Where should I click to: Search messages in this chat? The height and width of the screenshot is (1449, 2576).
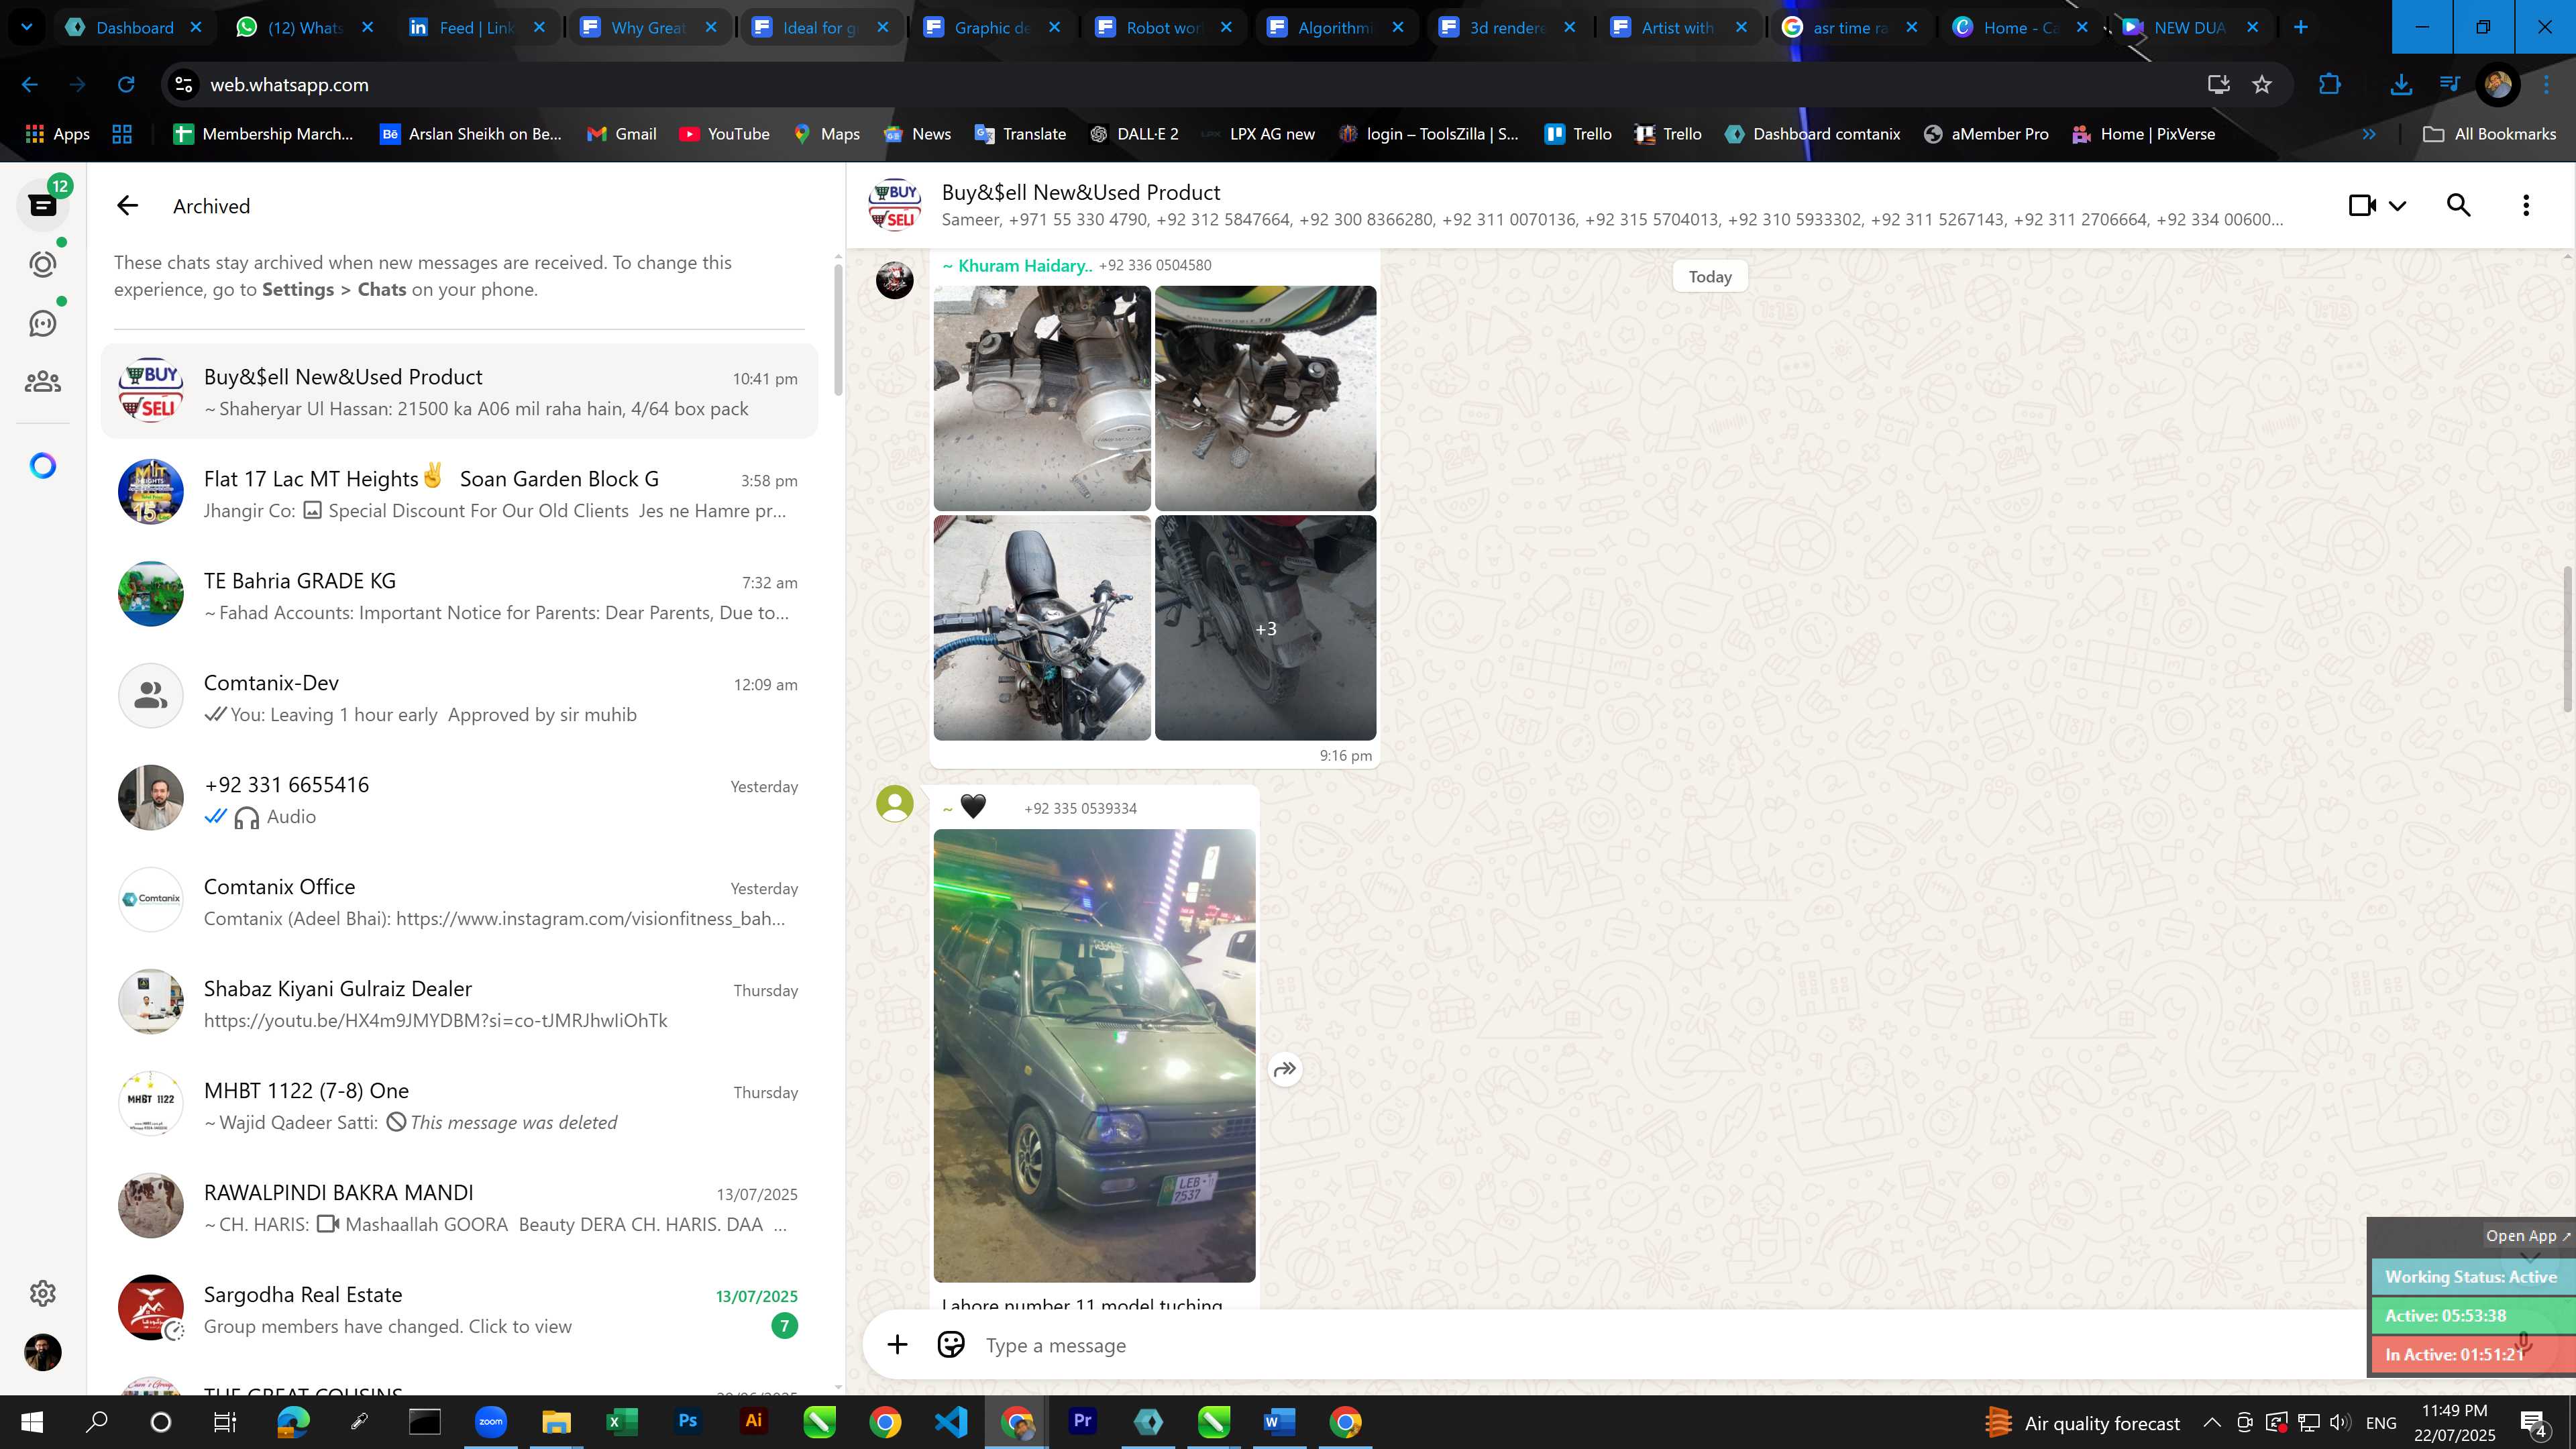click(2459, 205)
